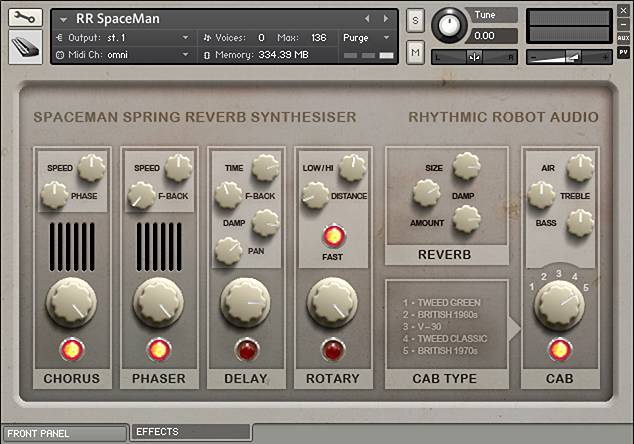
Task: Click the Reverb AMOUNT knob
Action: tap(466, 219)
